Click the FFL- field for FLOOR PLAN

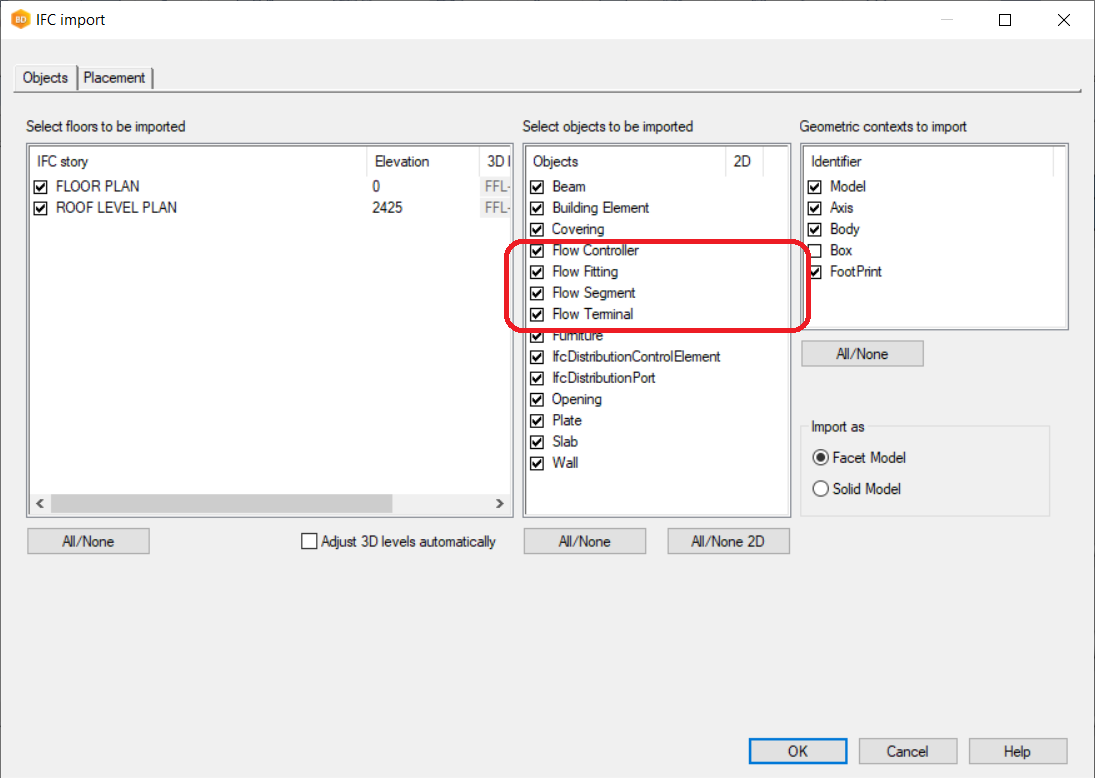497,186
